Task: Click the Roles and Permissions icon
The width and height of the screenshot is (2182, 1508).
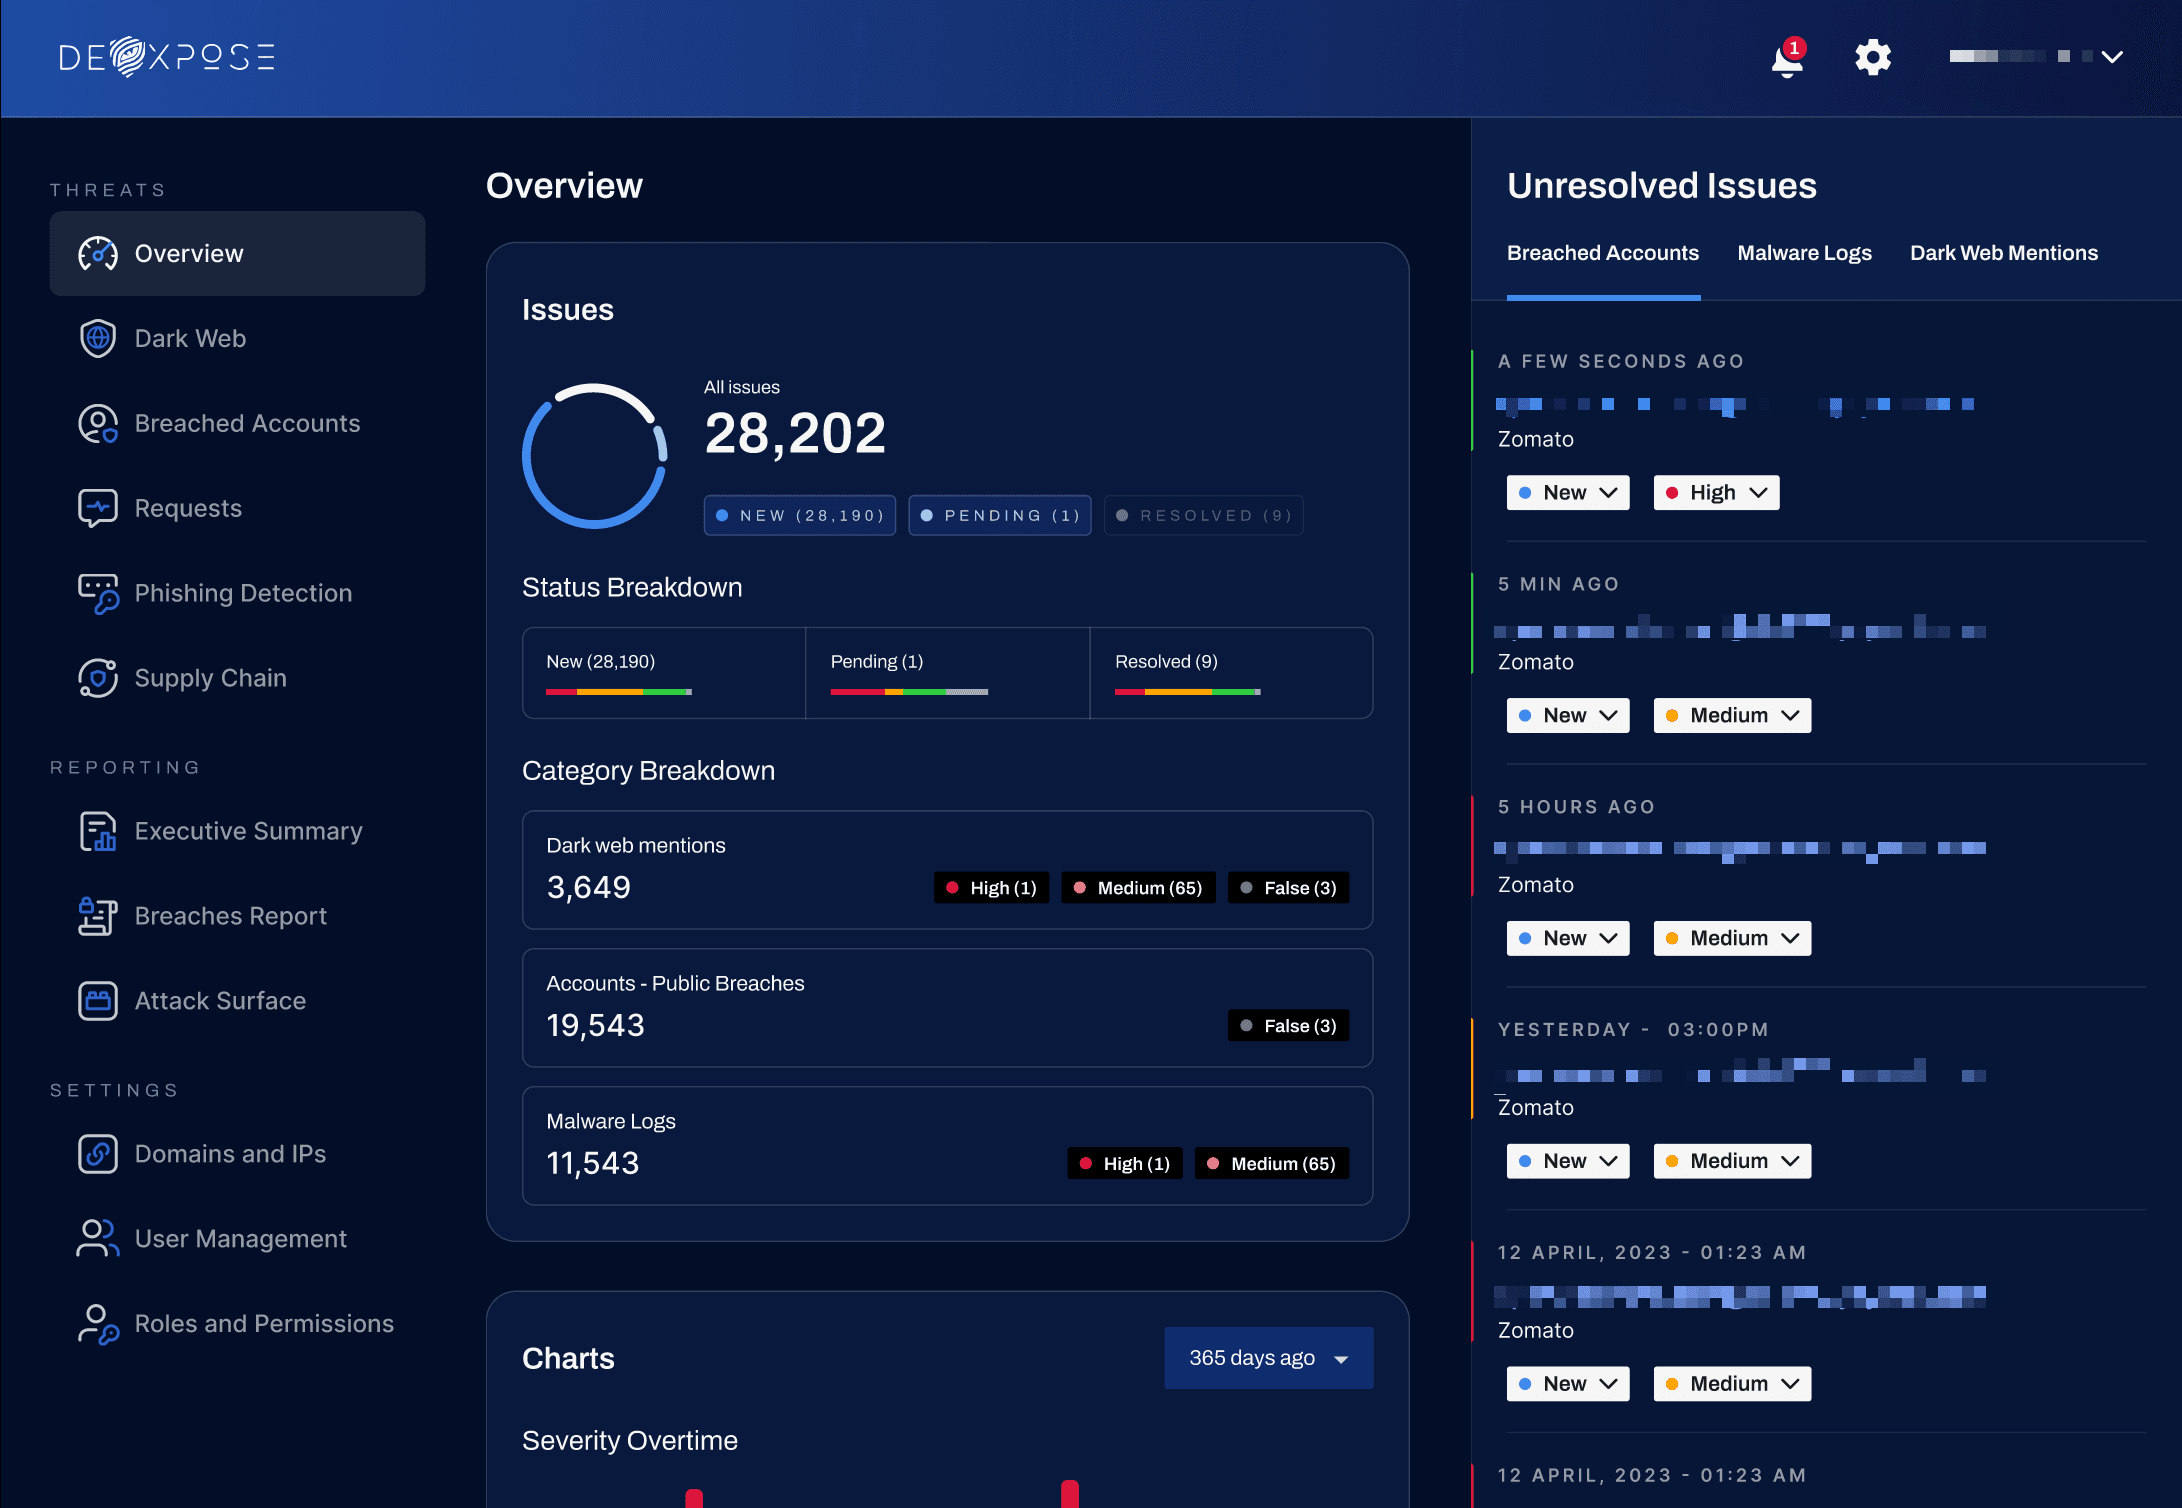Action: click(x=98, y=1324)
